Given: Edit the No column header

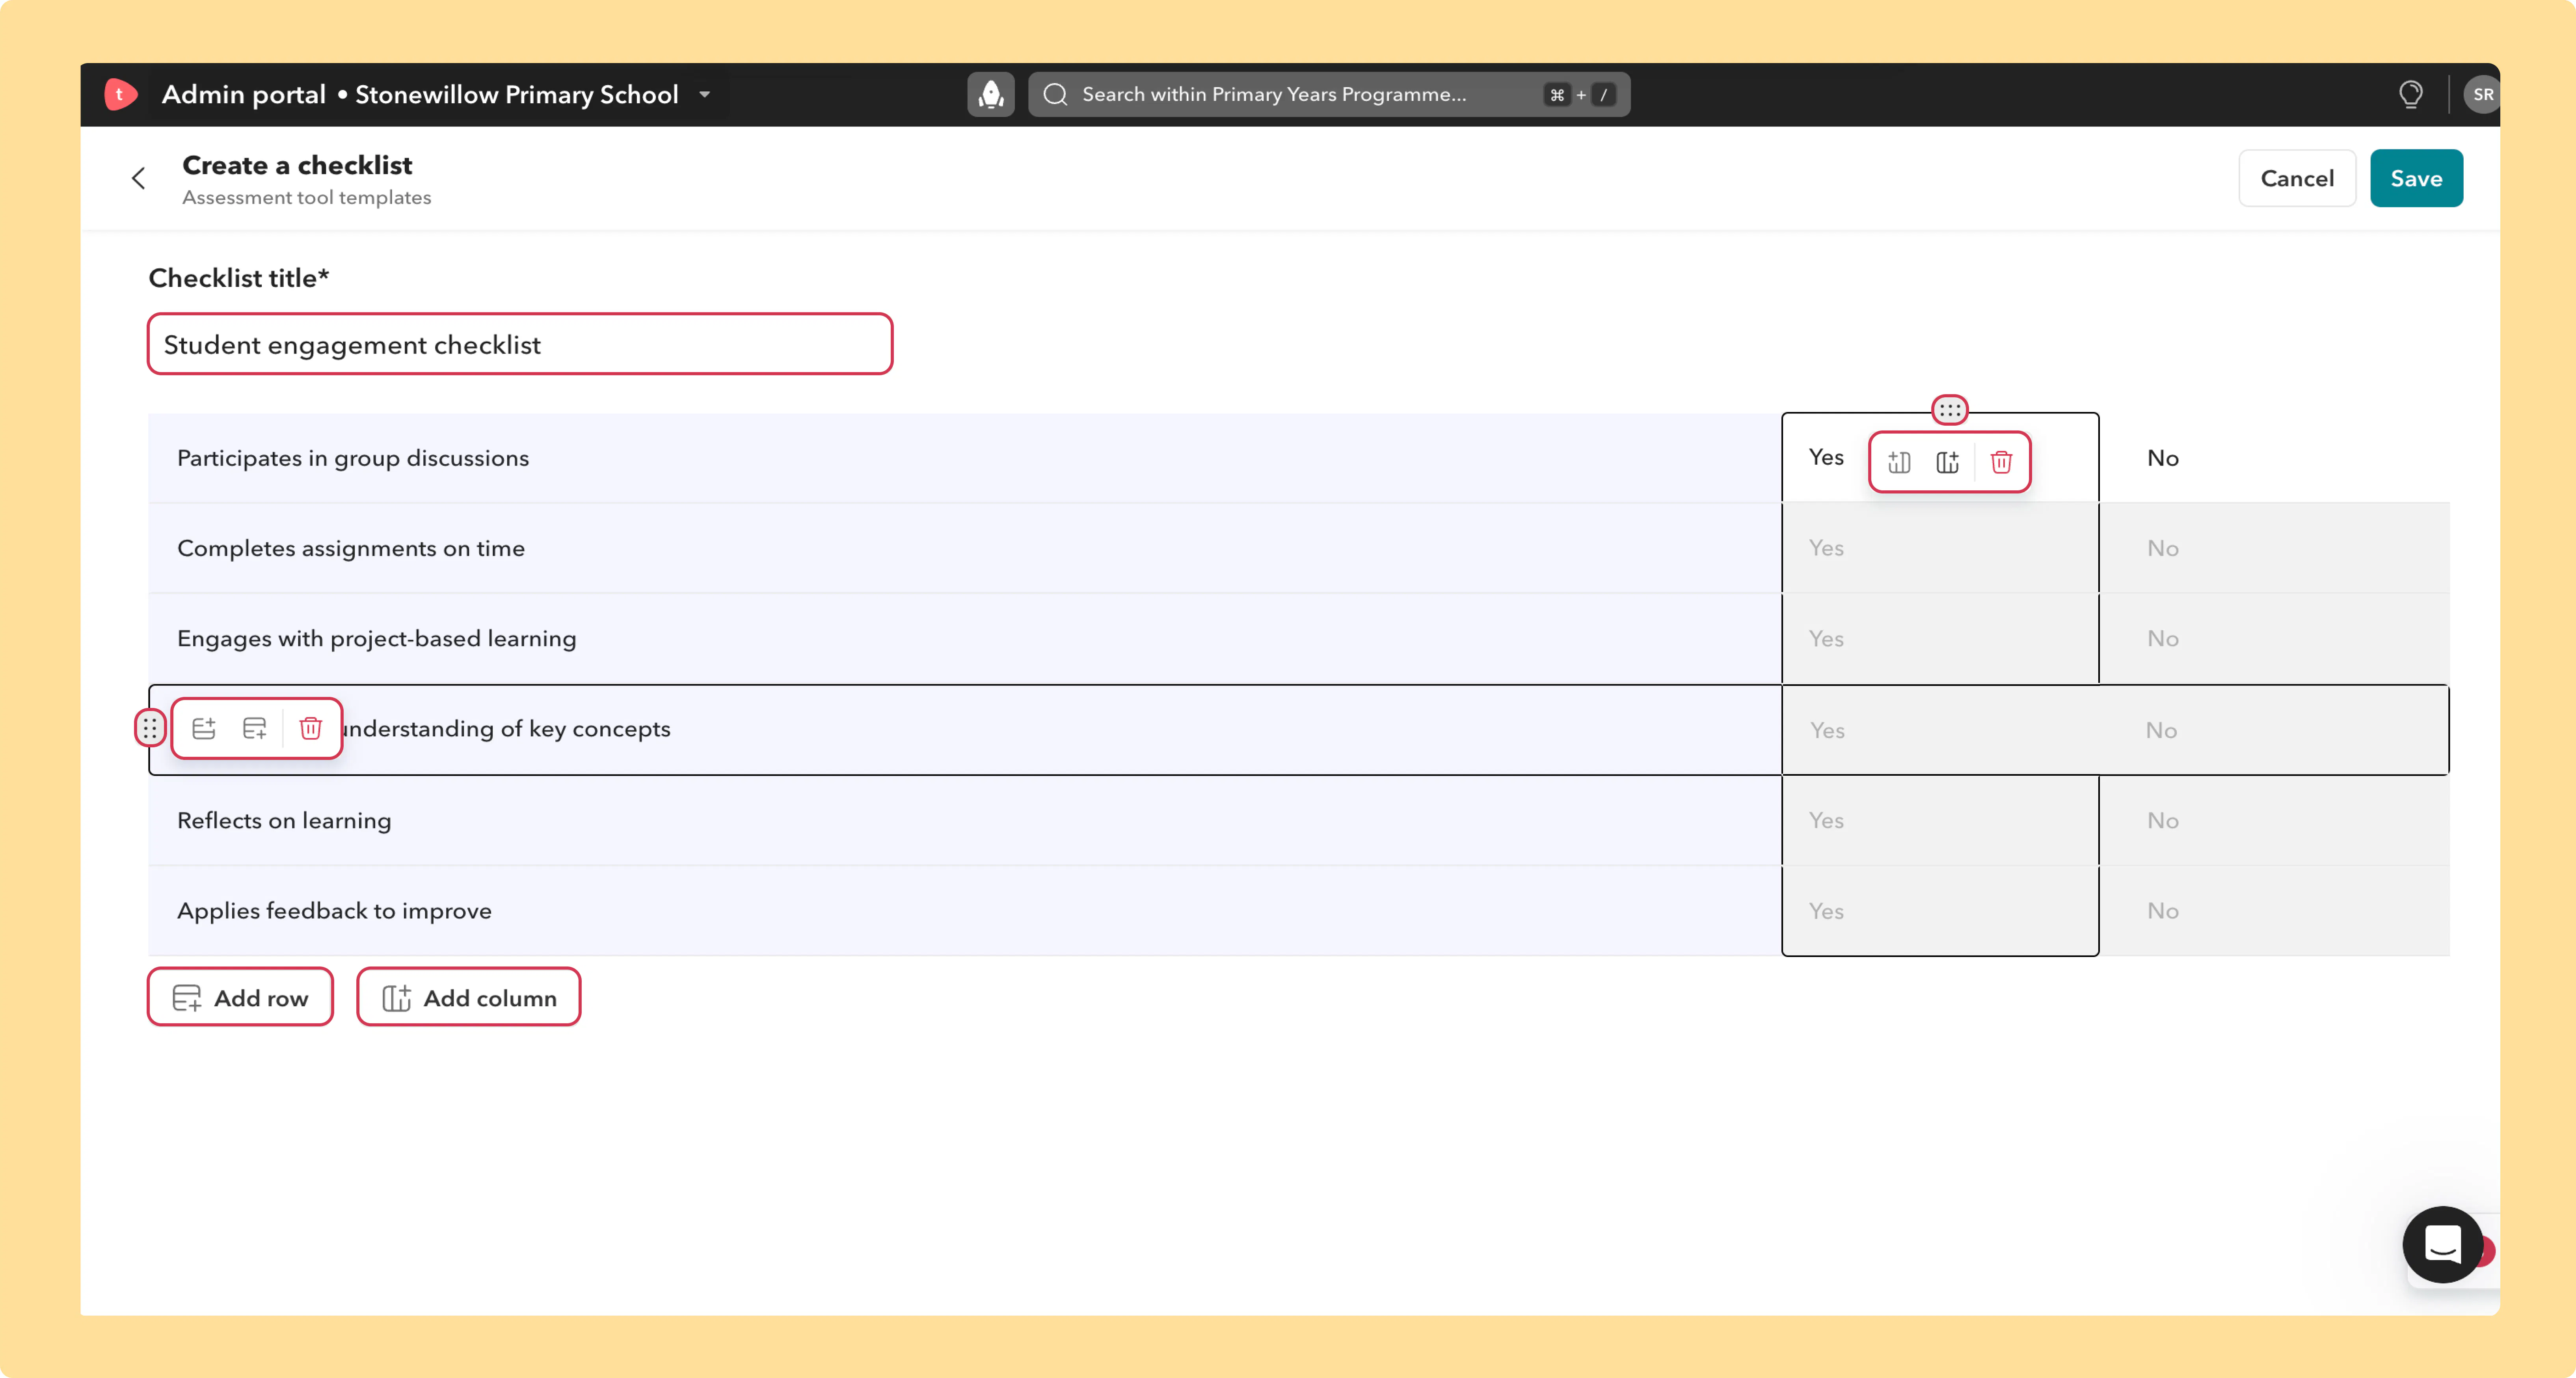Looking at the screenshot, I should pos(2162,458).
